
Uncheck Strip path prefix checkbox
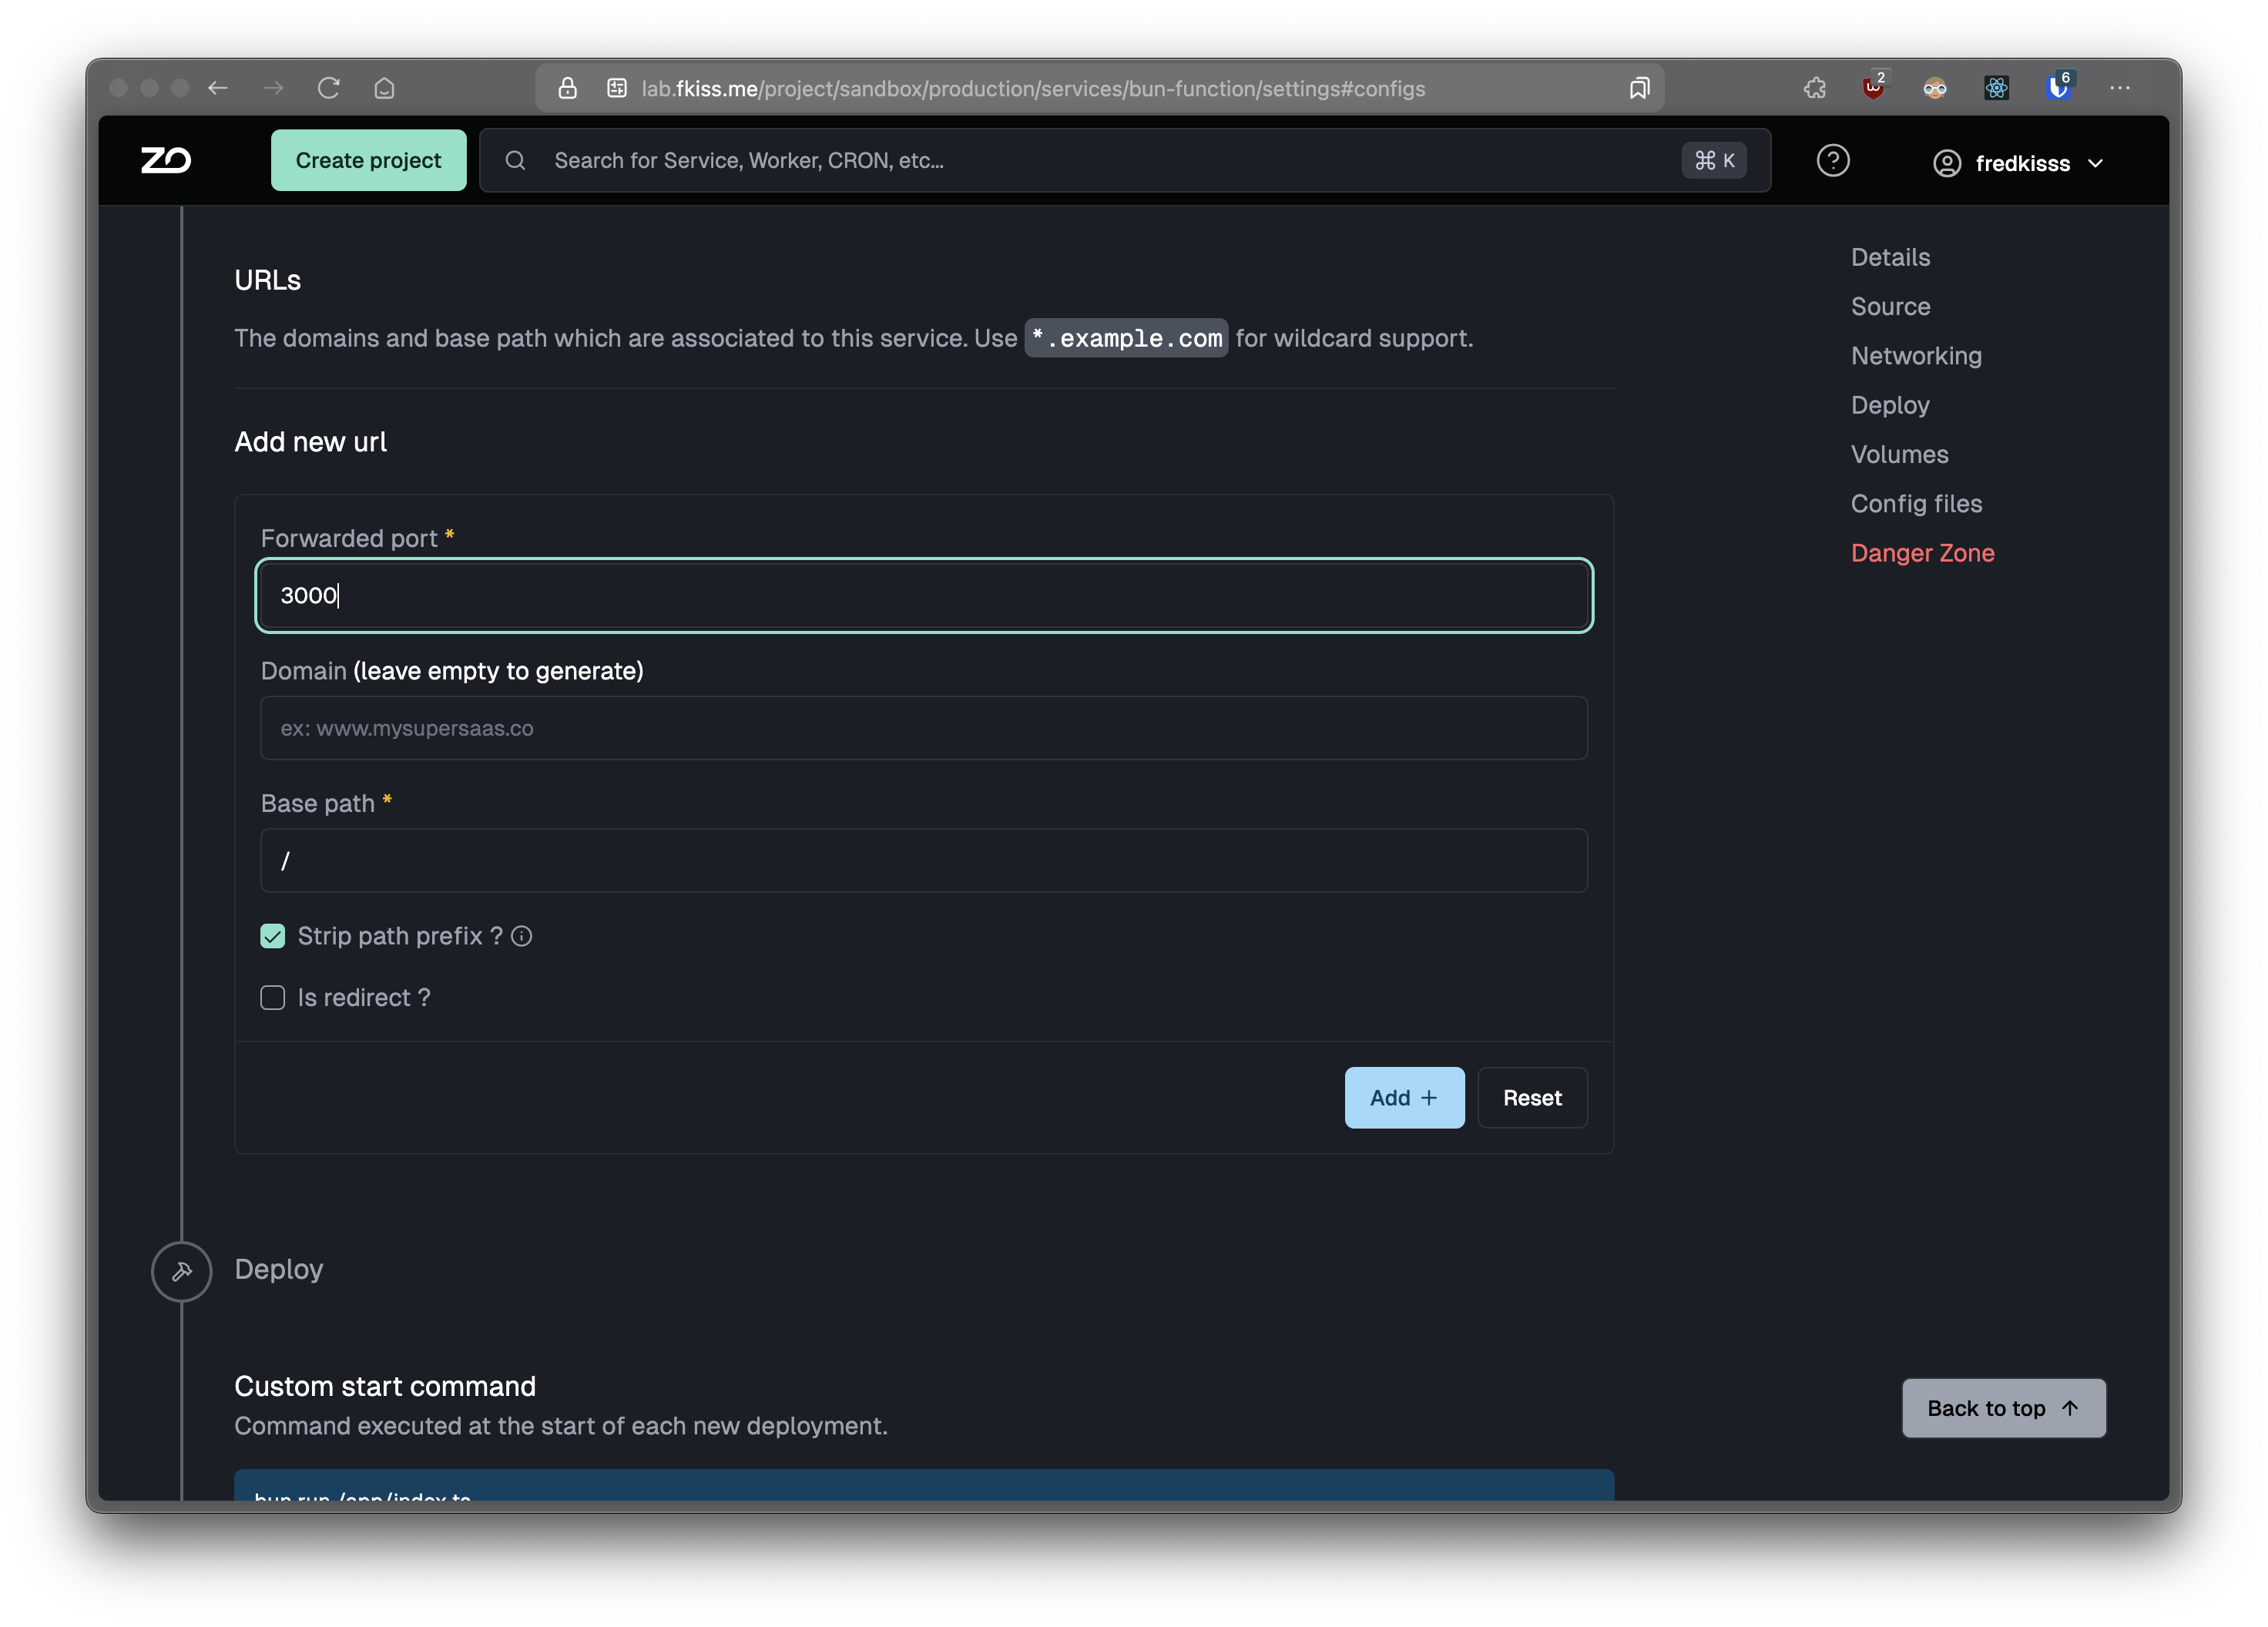tap(272, 936)
